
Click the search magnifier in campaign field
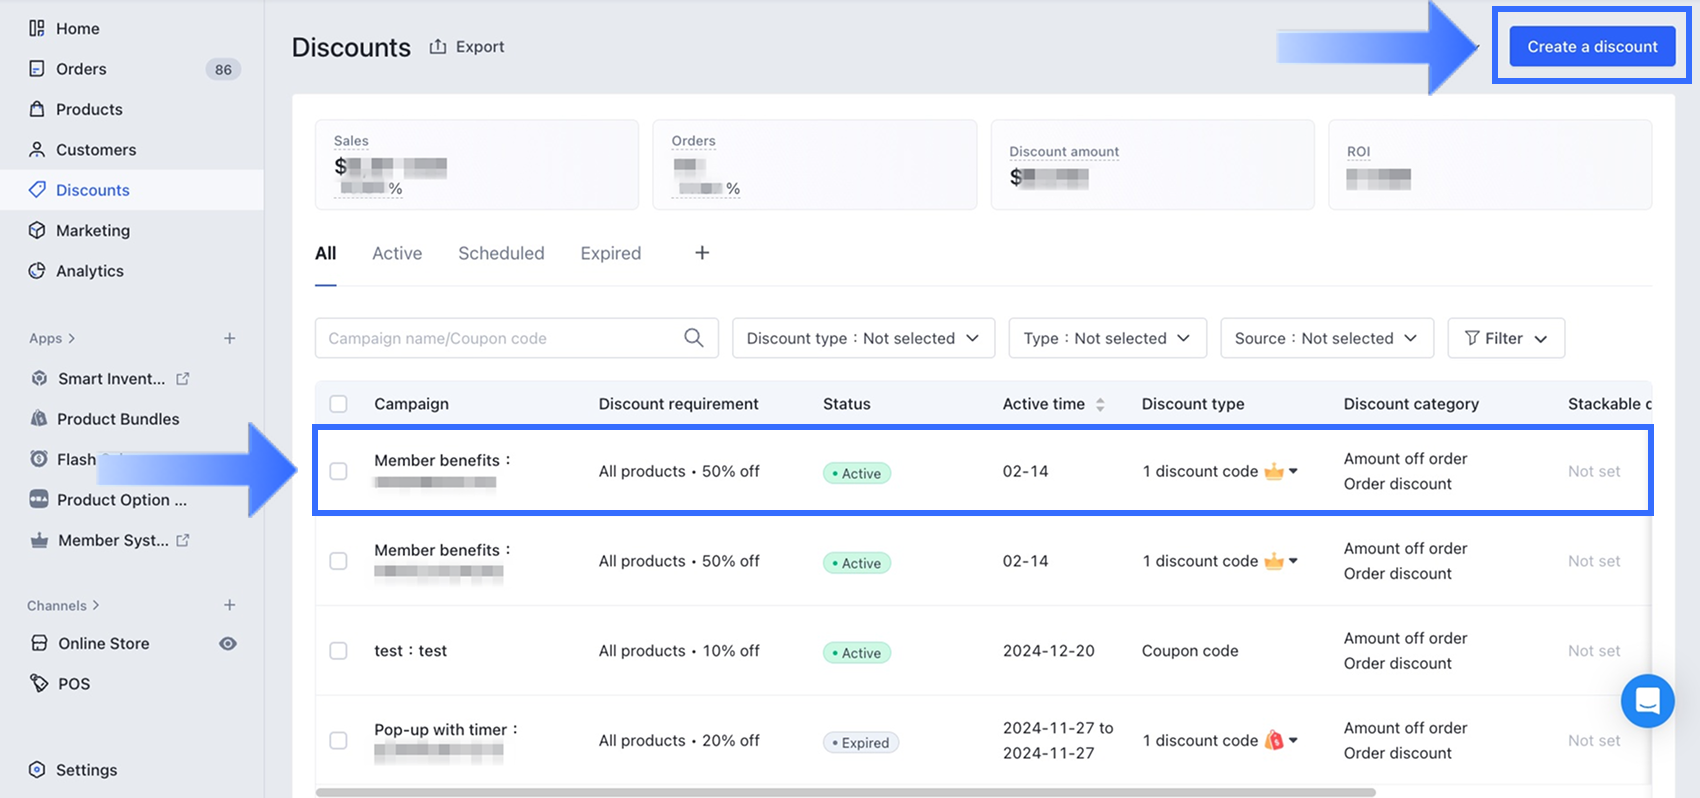[693, 338]
